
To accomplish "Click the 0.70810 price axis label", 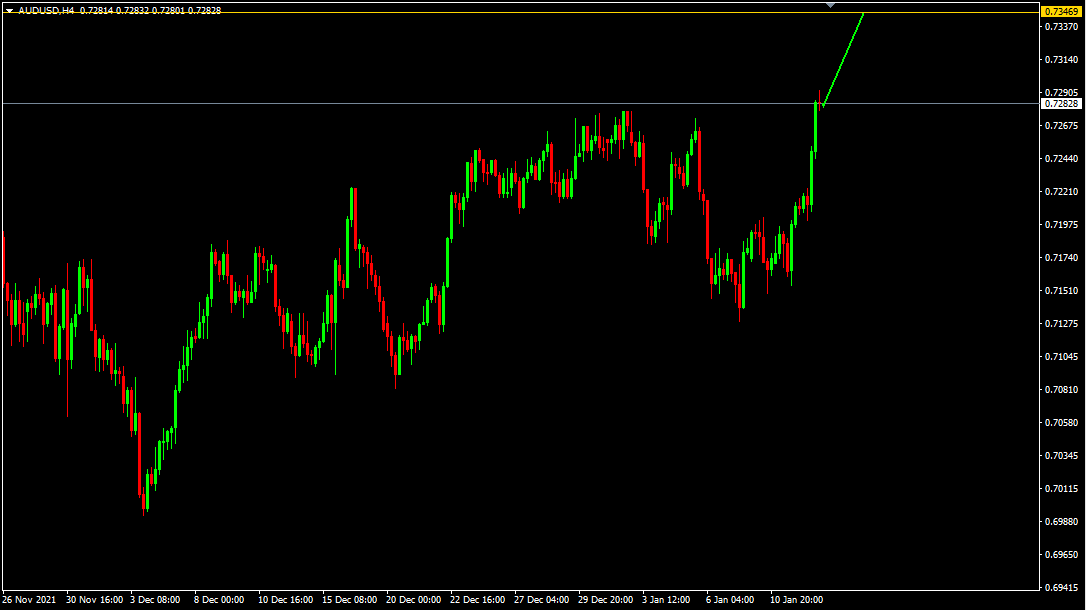I will (1061, 390).
